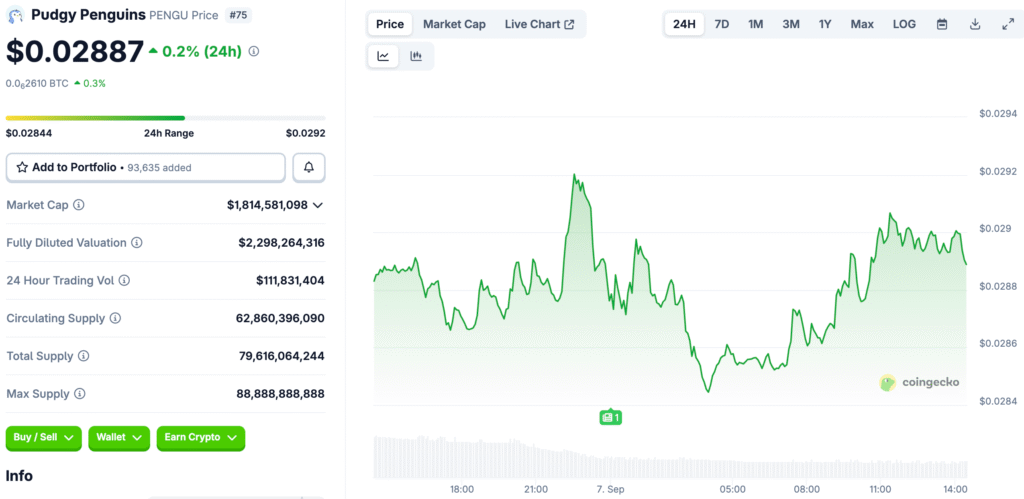
Task: Click the star icon in Add to Portfolio
Action: pos(22,167)
